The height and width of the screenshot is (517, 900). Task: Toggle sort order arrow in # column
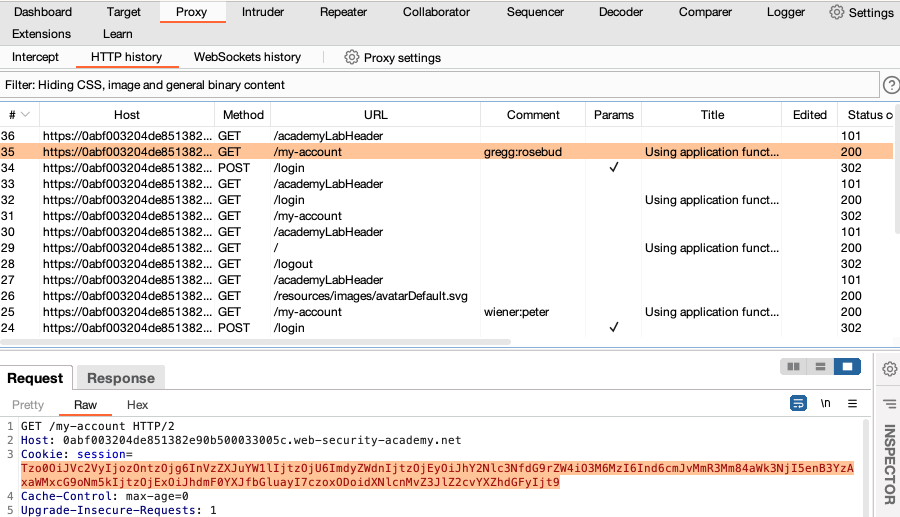[x=25, y=115]
